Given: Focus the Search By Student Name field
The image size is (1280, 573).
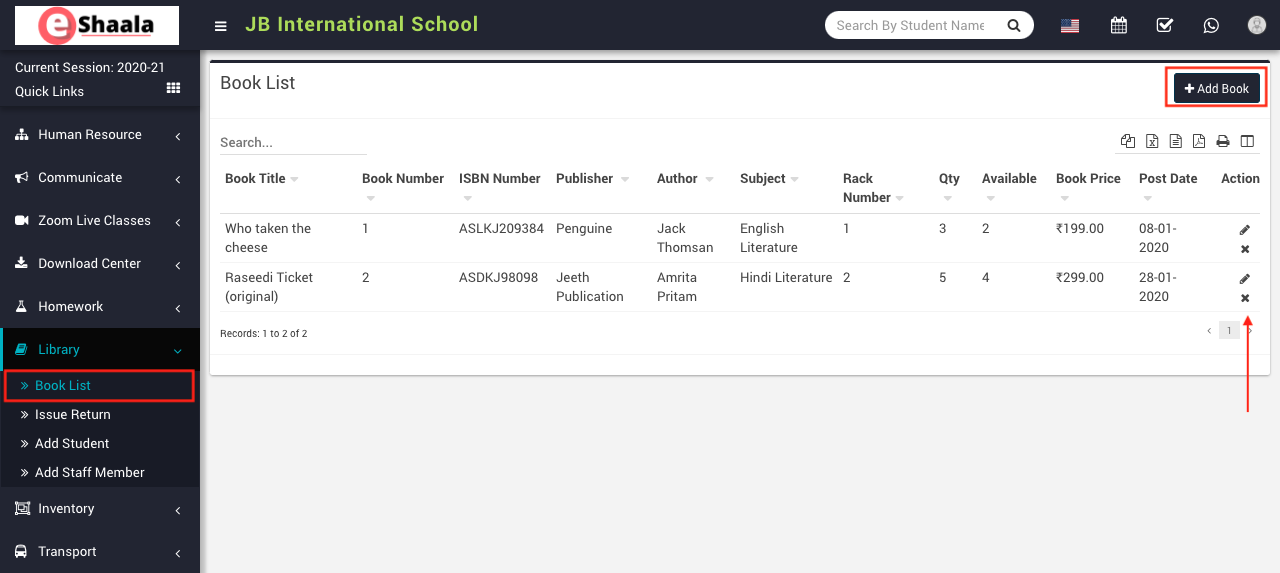Looking at the screenshot, I should click(910, 25).
